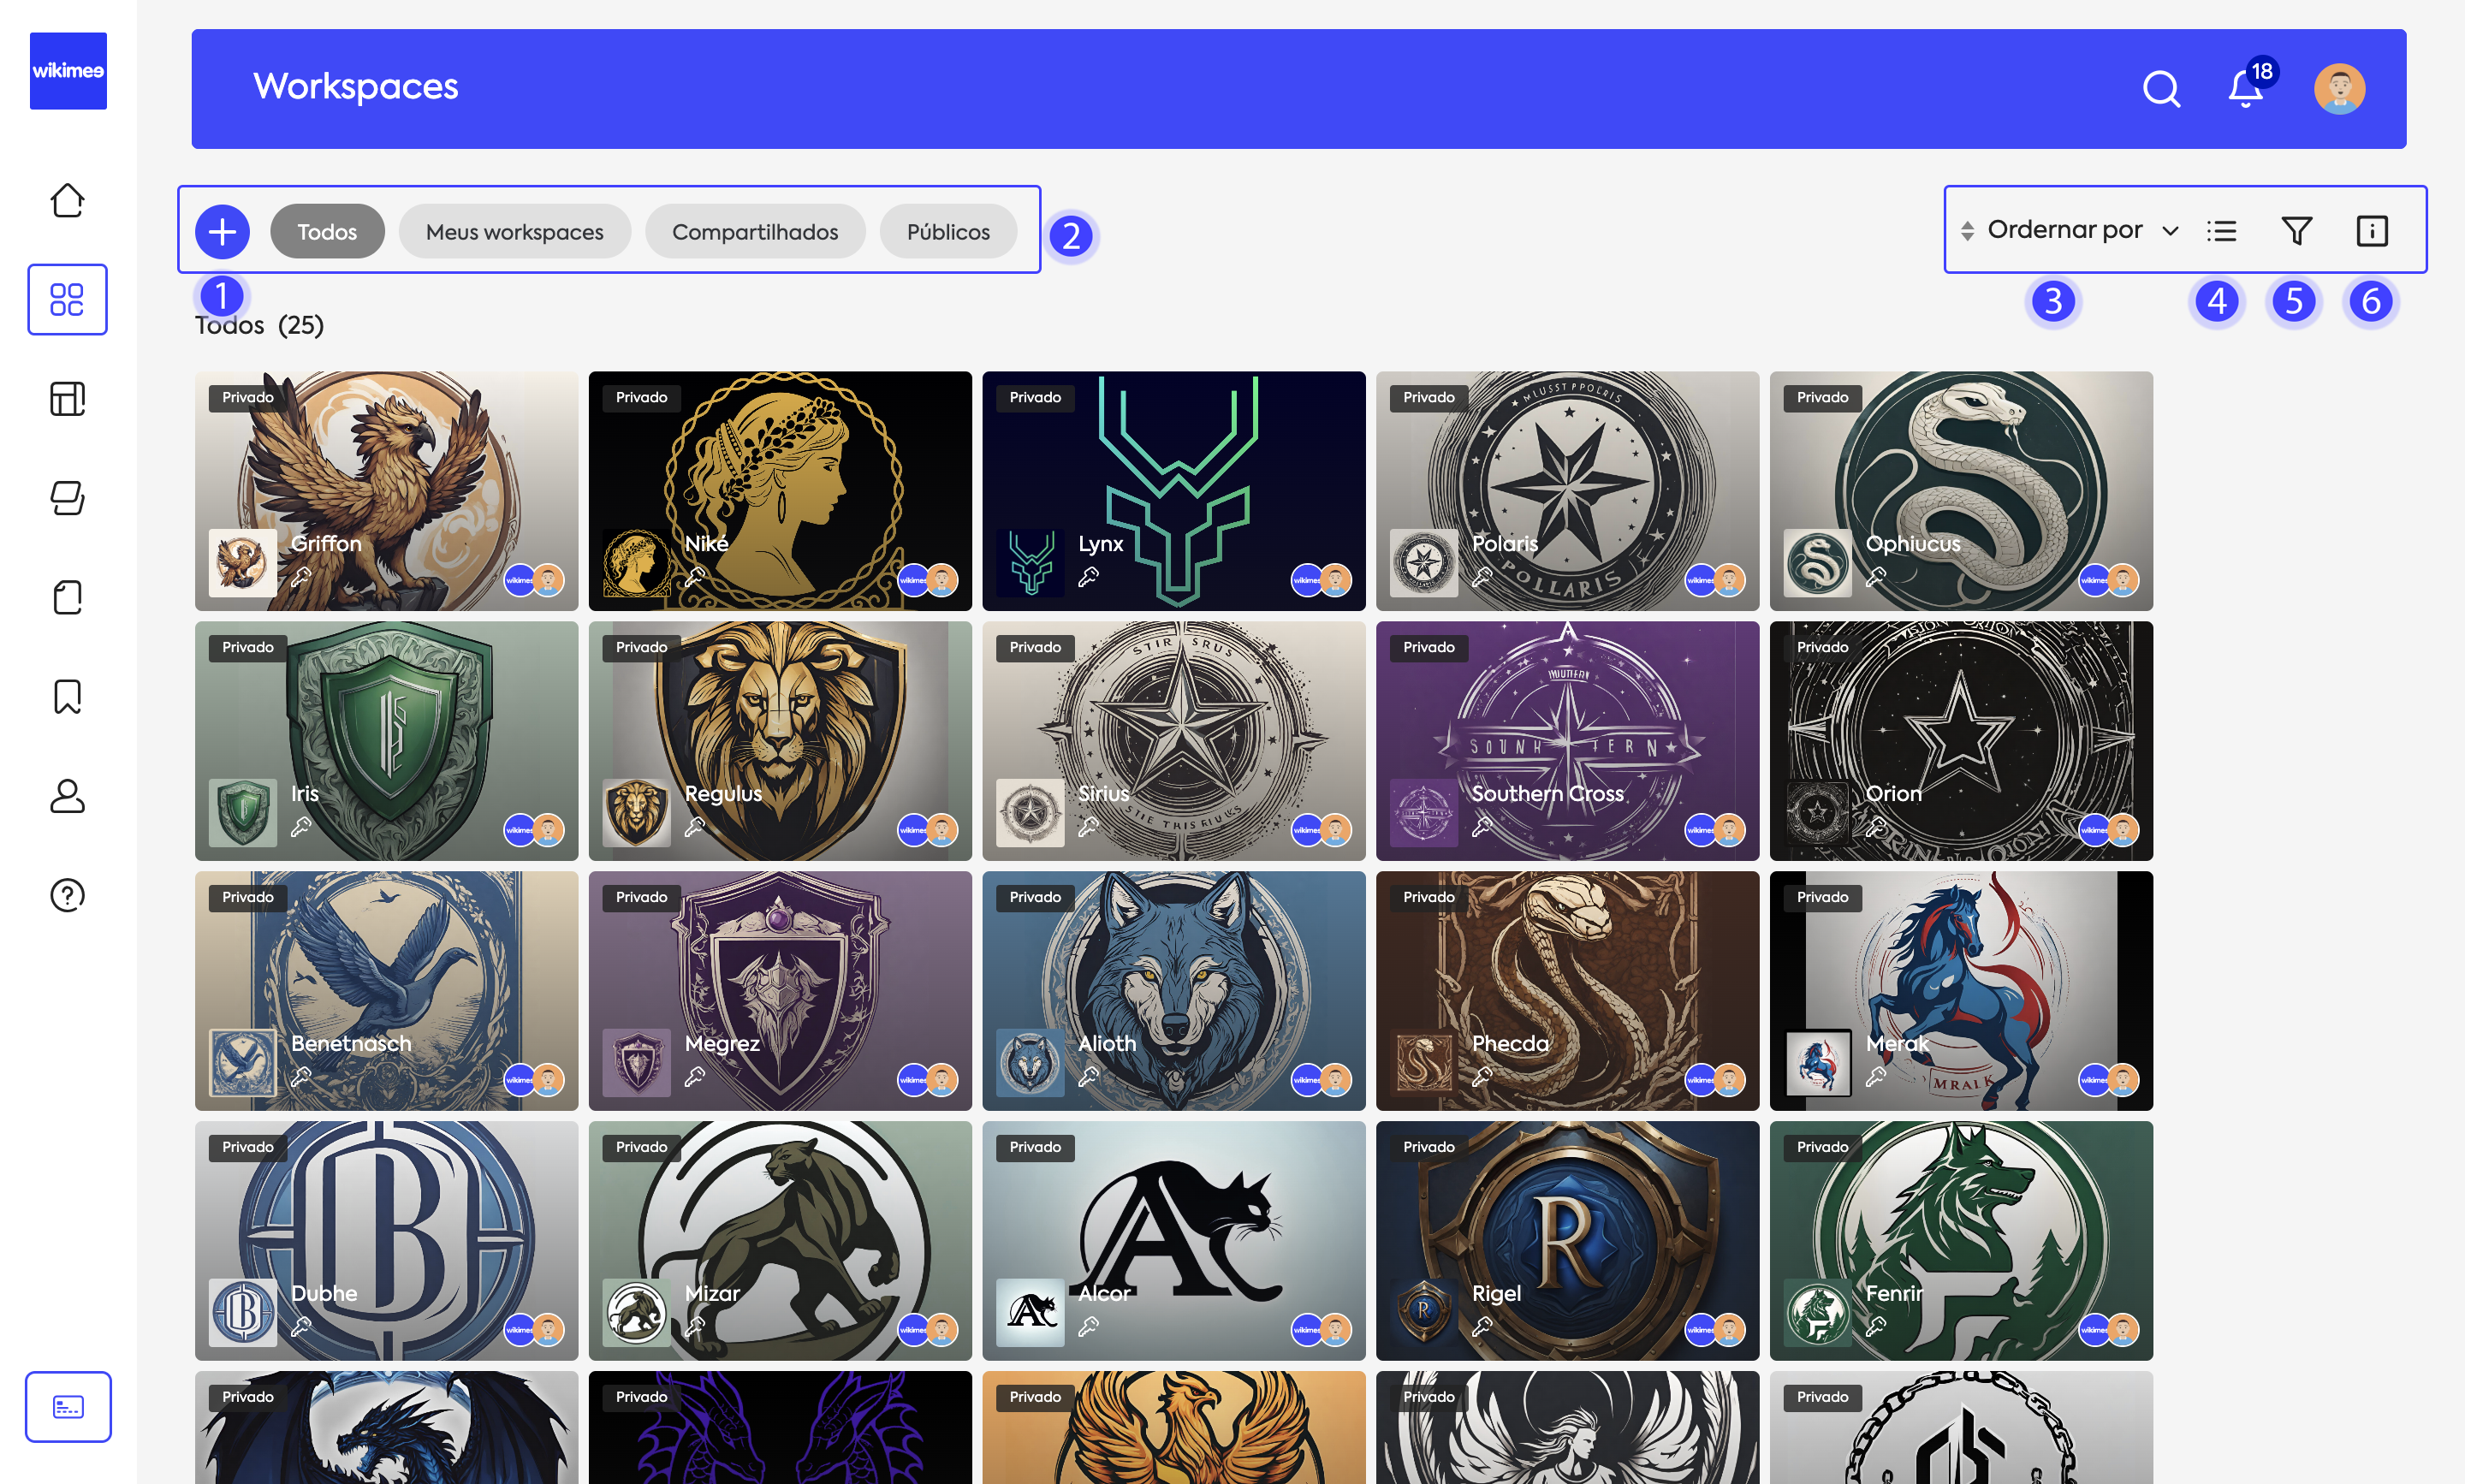
Task: Open the Southern Cross workspace card
Action: coord(1566,741)
